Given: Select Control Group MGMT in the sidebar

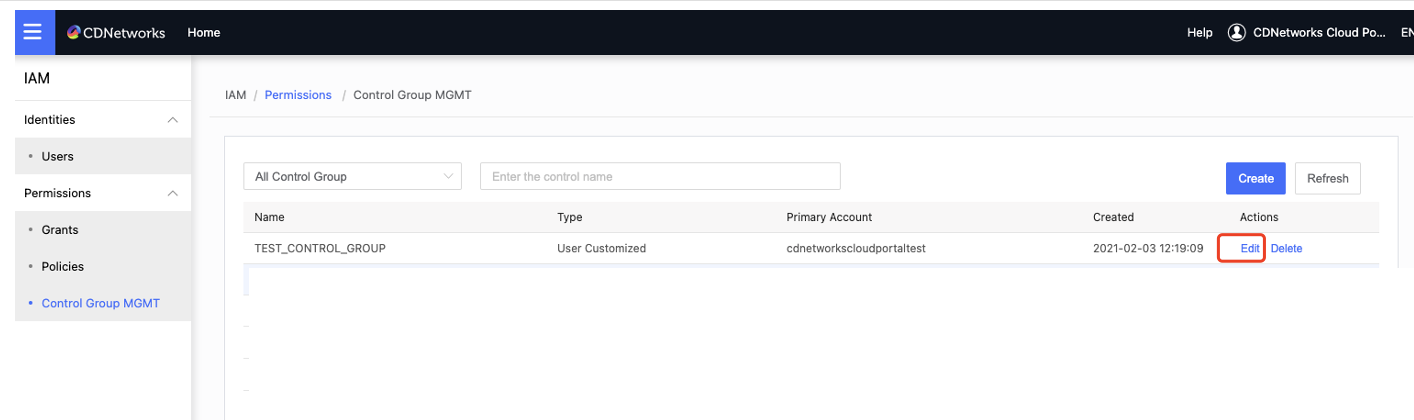Looking at the screenshot, I should pos(100,303).
